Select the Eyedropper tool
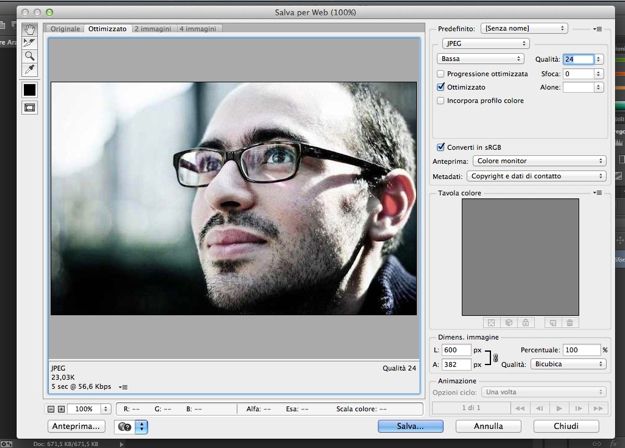Image resolution: width=625 pixels, height=448 pixels. (29, 69)
